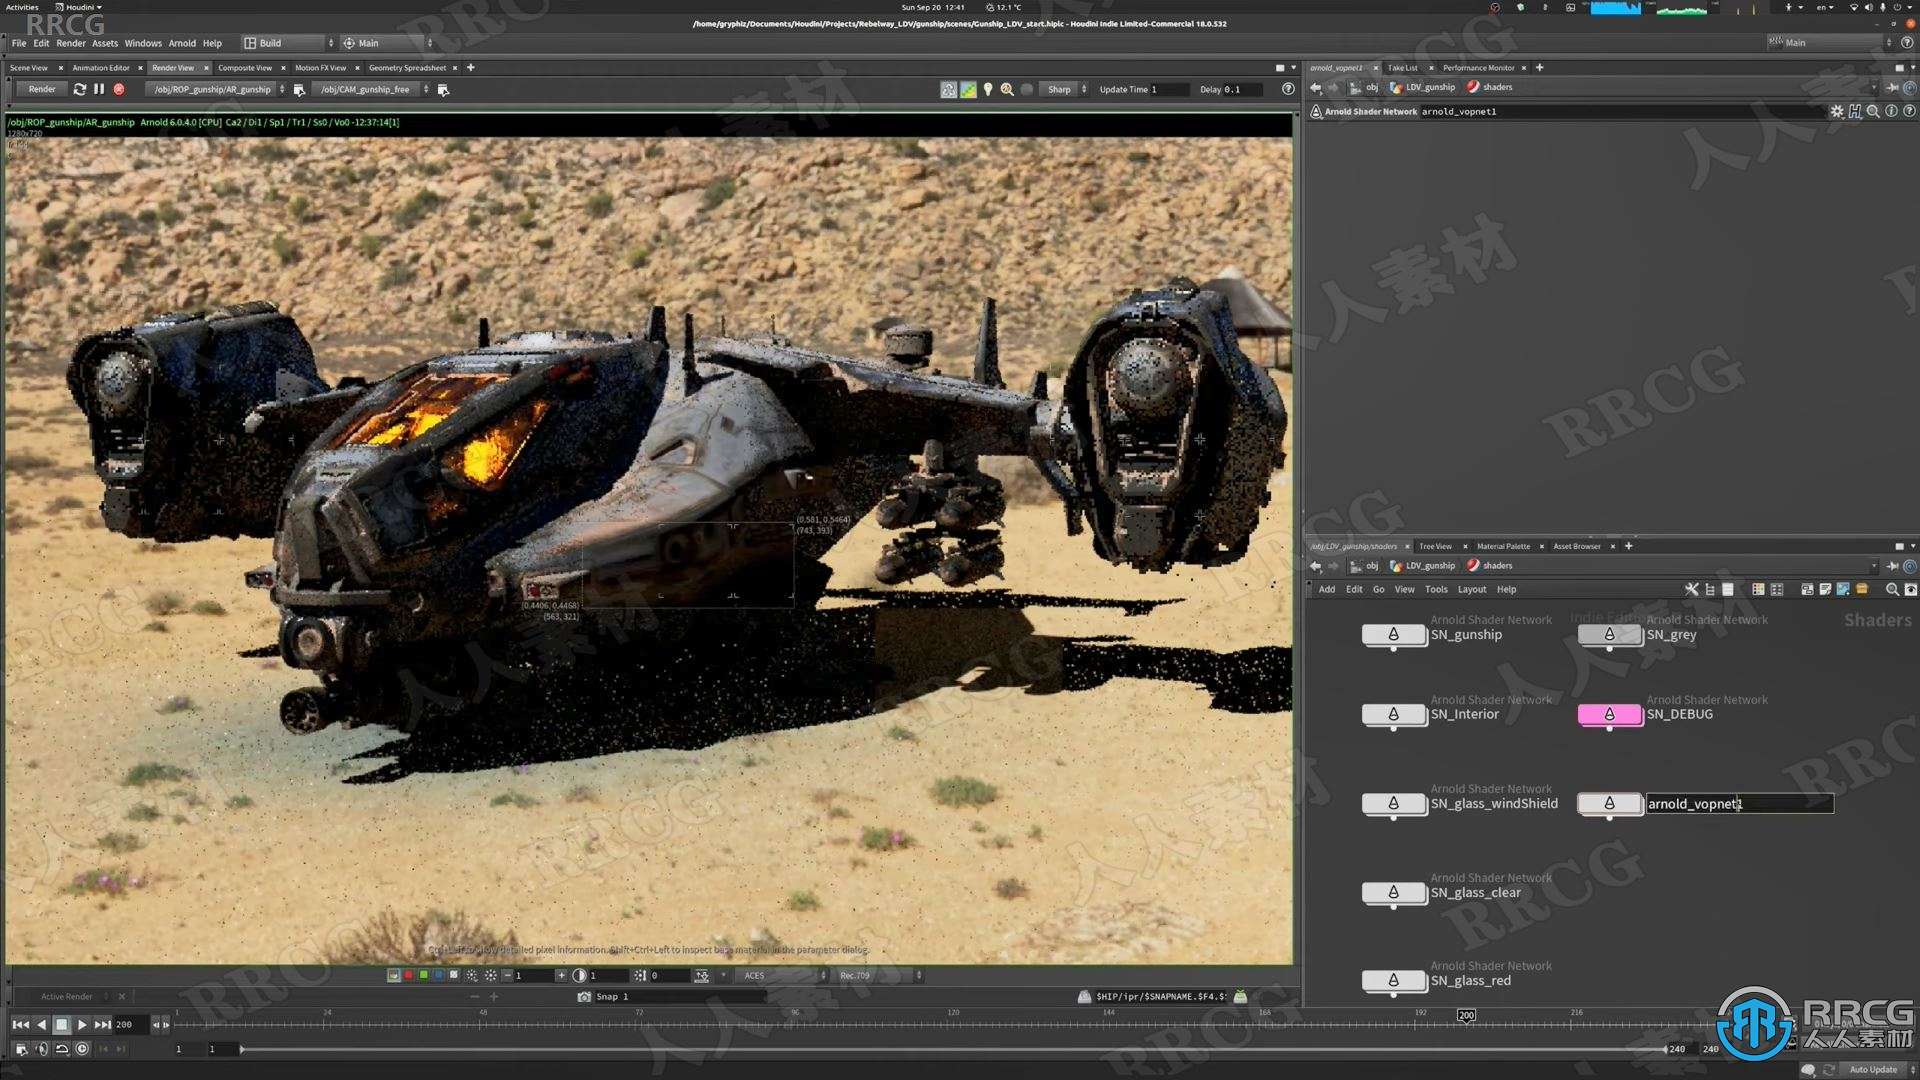Viewport: 1920px width, 1080px height.
Task: Select the SN_gunship shader node
Action: [x=1394, y=635]
